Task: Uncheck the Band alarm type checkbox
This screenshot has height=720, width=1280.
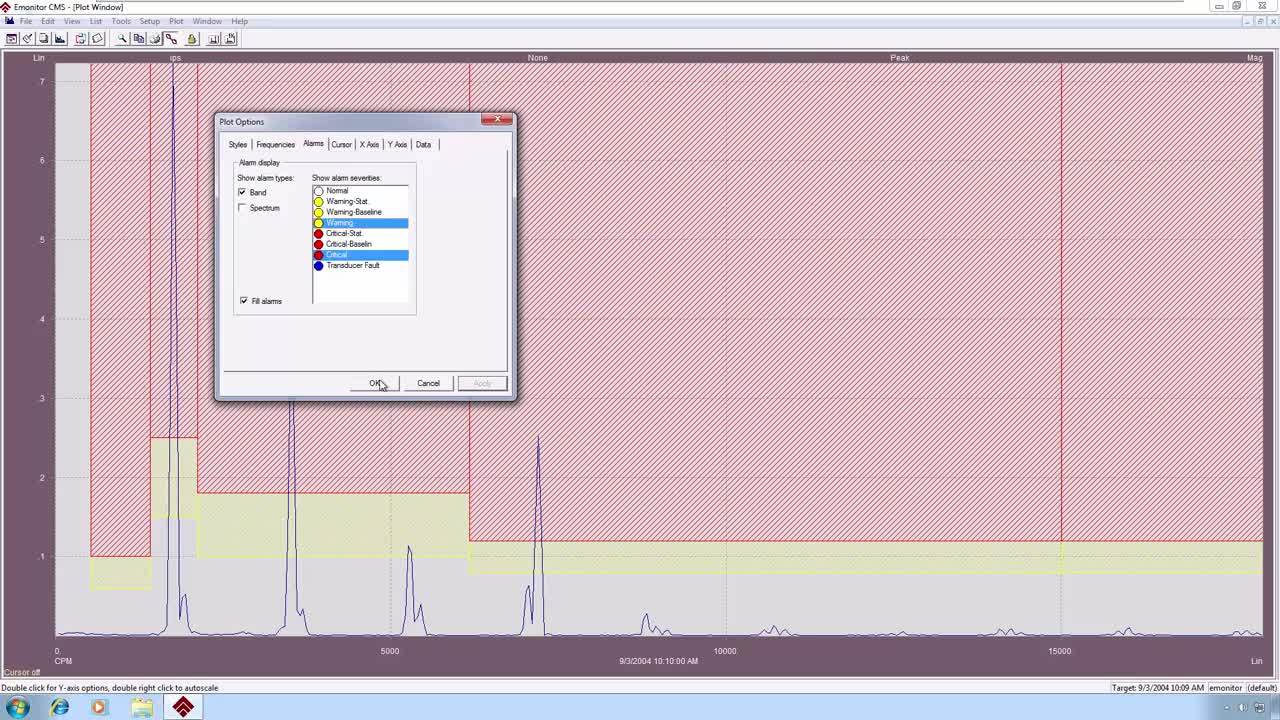Action: point(242,192)
